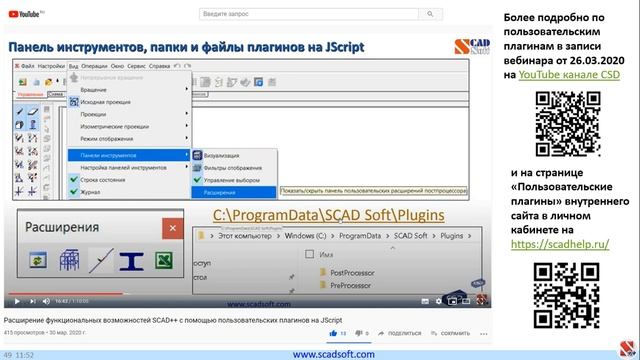Expand the chevron after Plugins breadcrumb
The width and height of the screenshot is (640, 360).
(469, 236)
